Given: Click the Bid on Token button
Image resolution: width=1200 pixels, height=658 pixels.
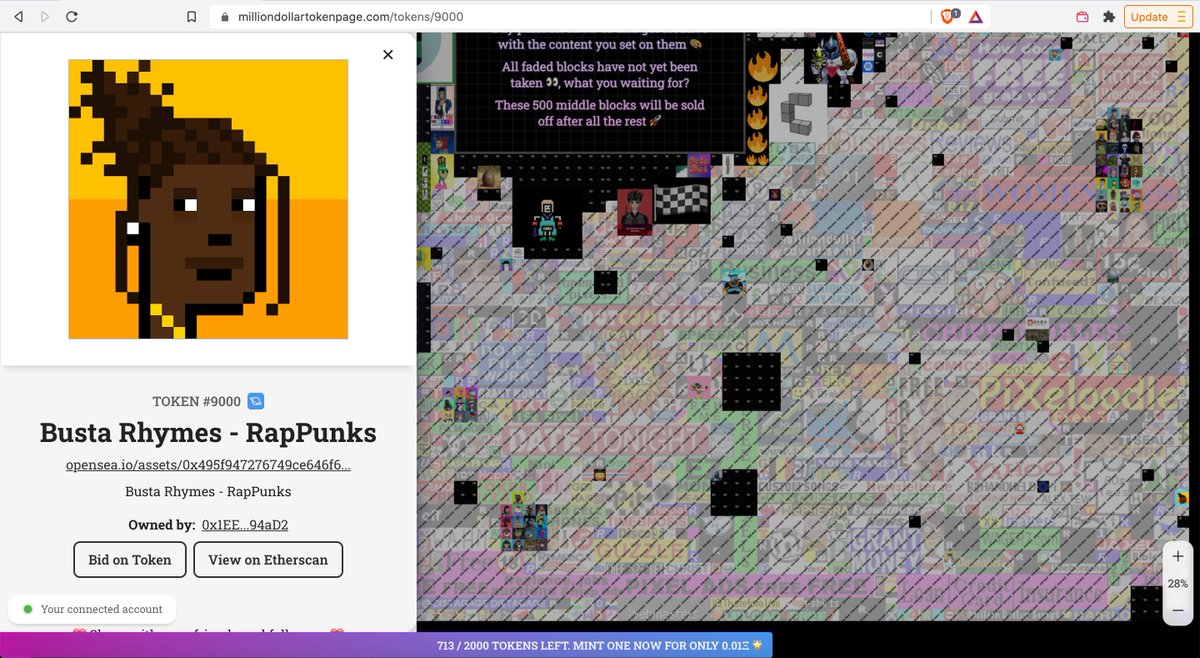Looking at the screenshot, I should pos(130,560).
